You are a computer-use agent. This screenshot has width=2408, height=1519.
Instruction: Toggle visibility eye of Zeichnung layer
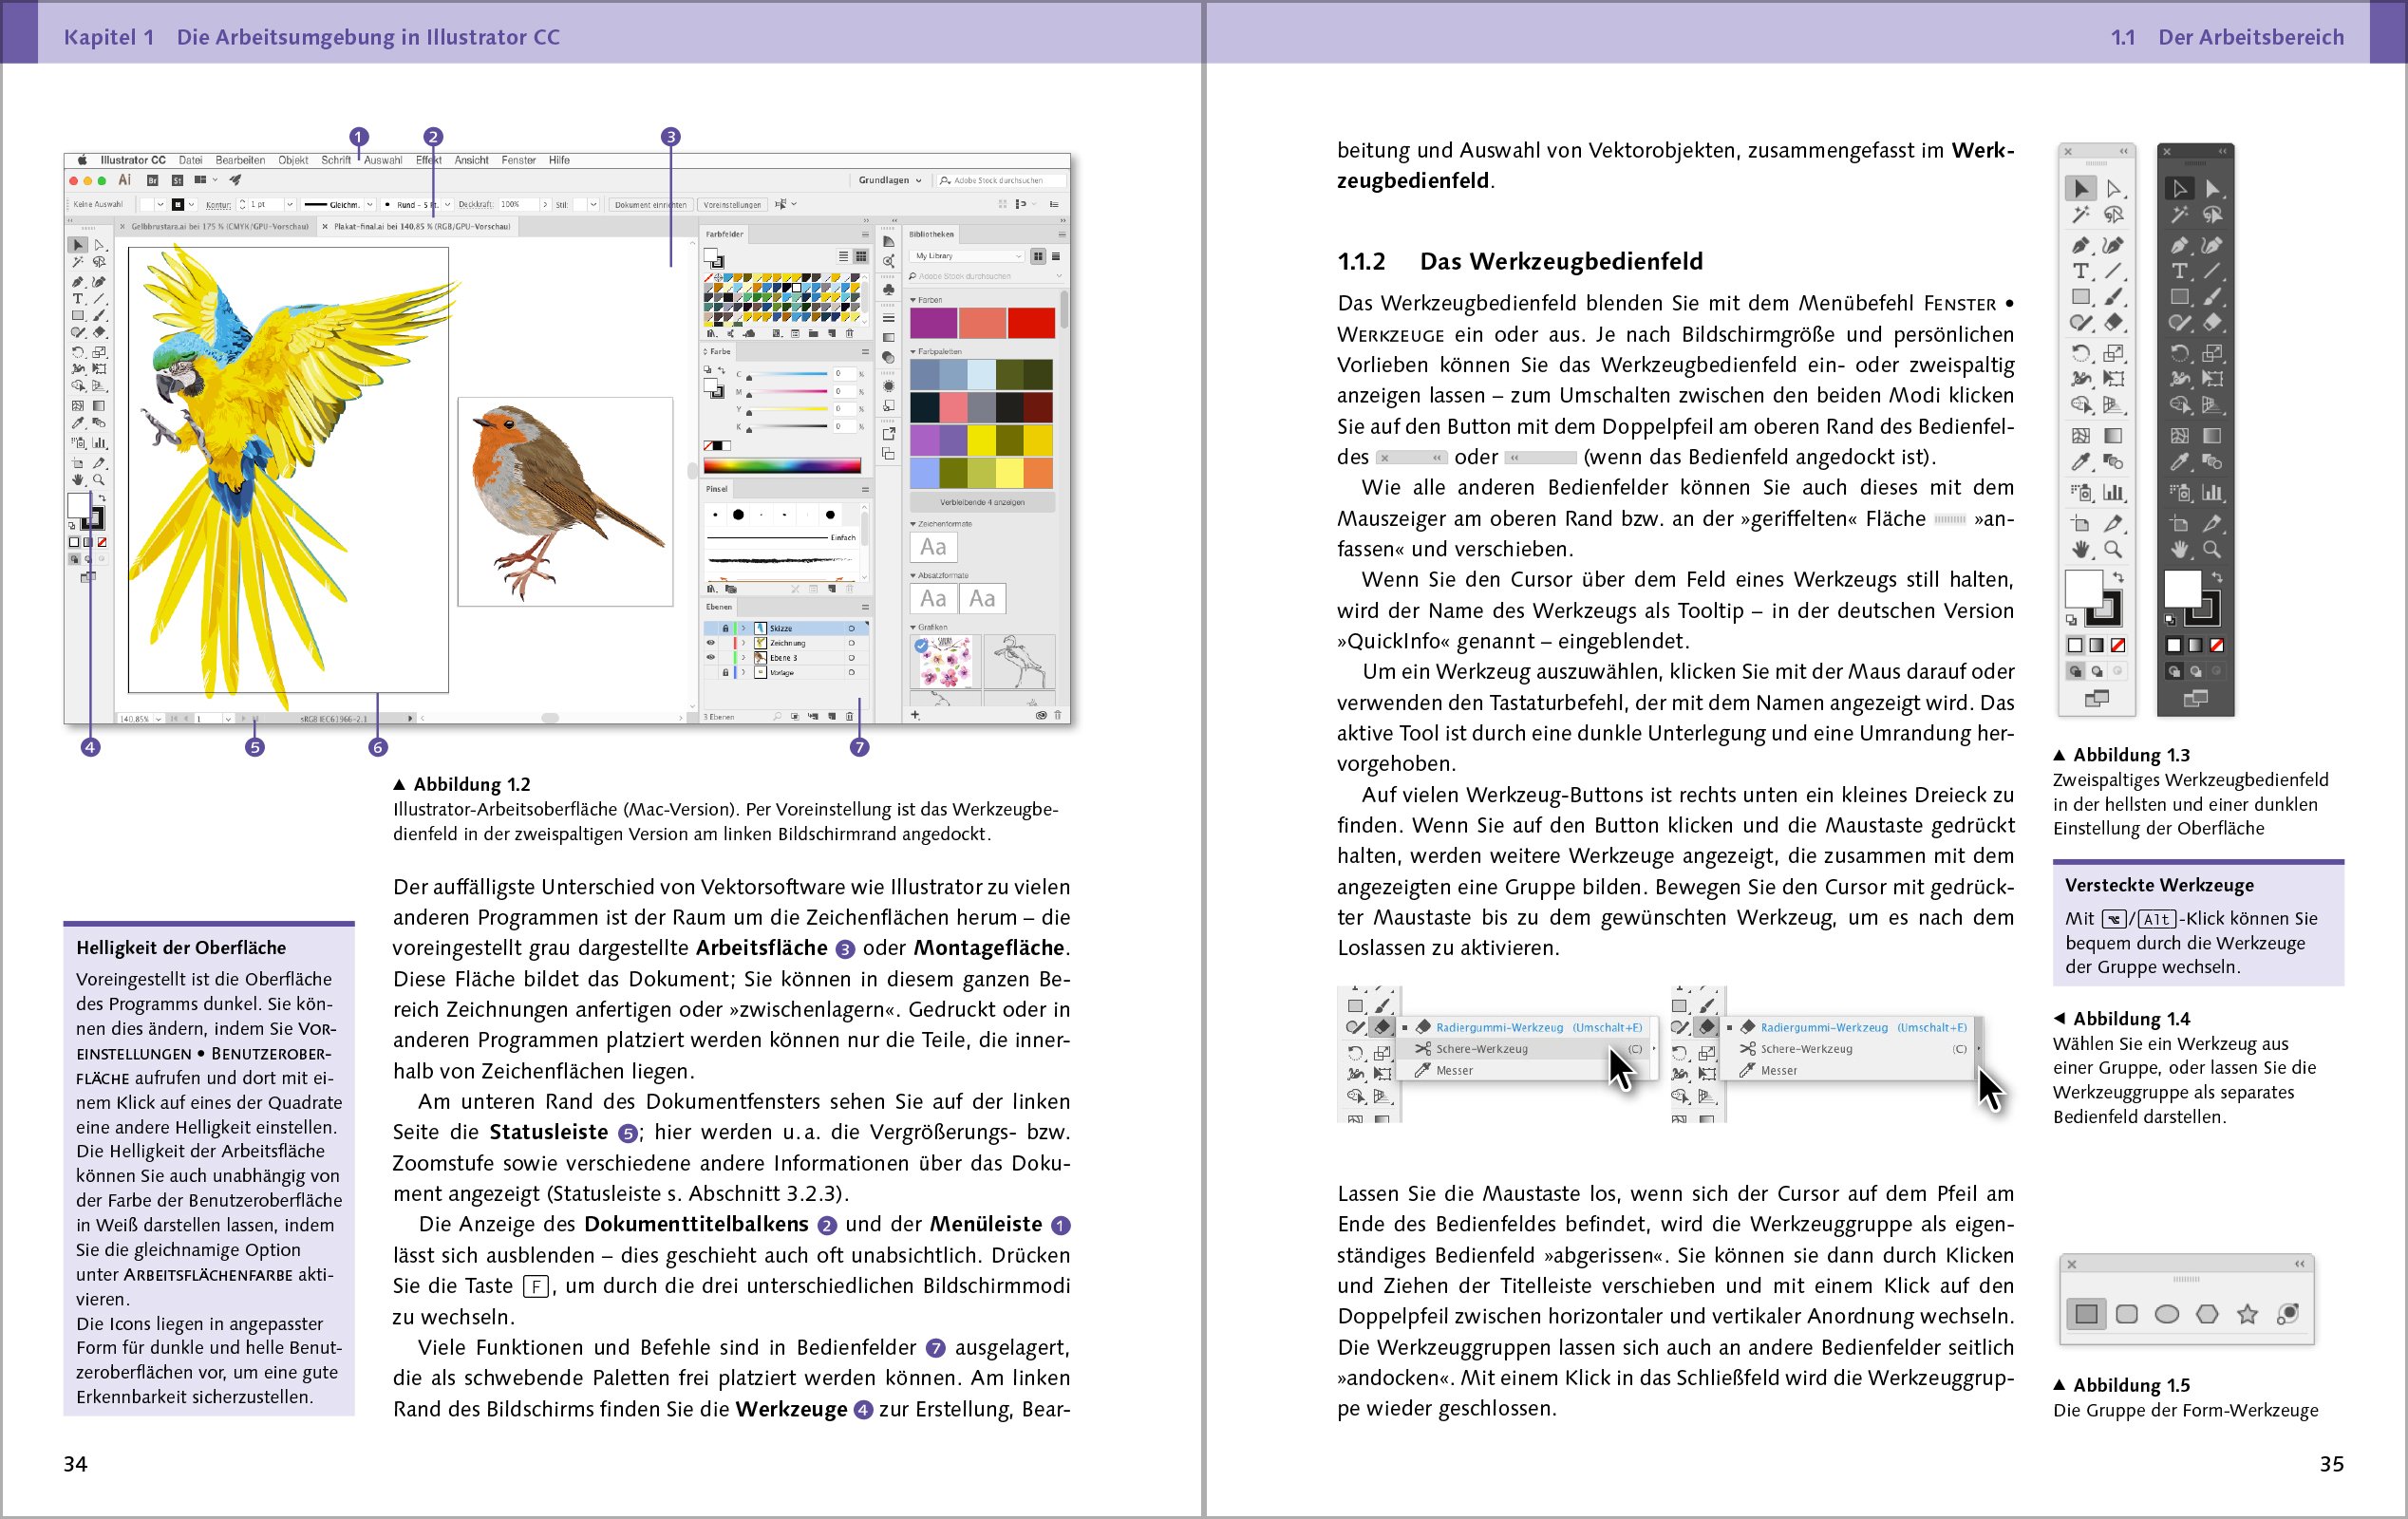point(711,643)
